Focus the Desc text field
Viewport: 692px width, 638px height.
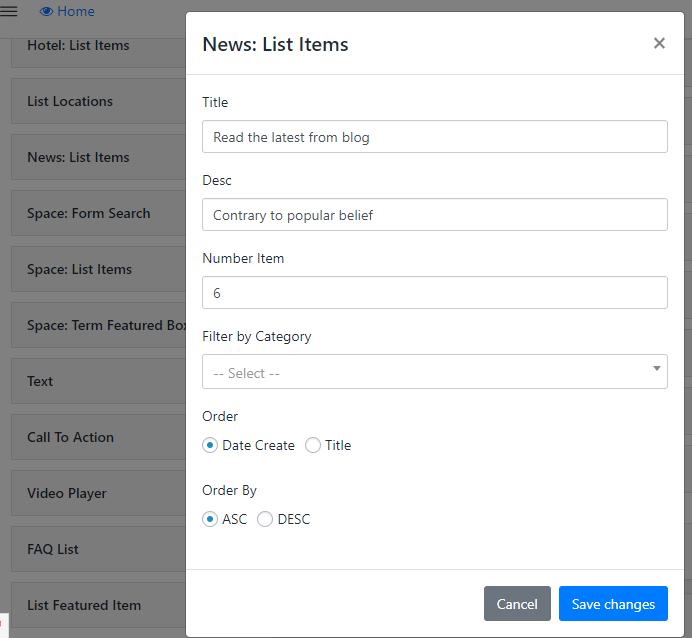click(x=434, y=214)
